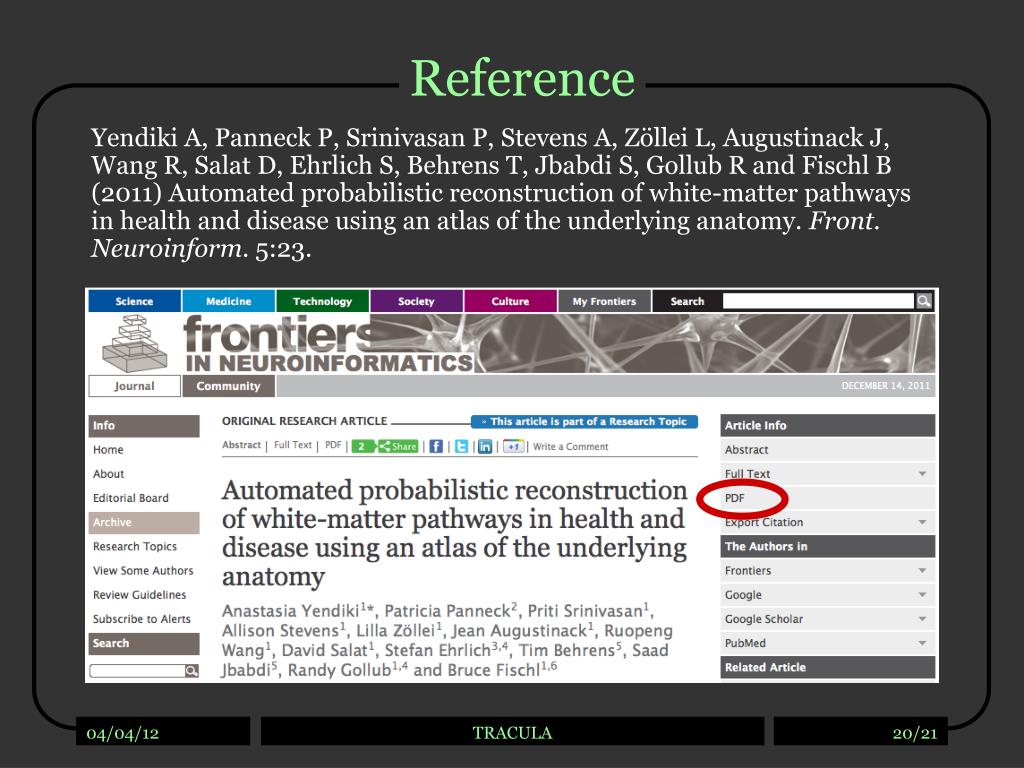The image size is (1024, 768).
Task: Click the 'Article Info' header
Action: tap(827, 425)
